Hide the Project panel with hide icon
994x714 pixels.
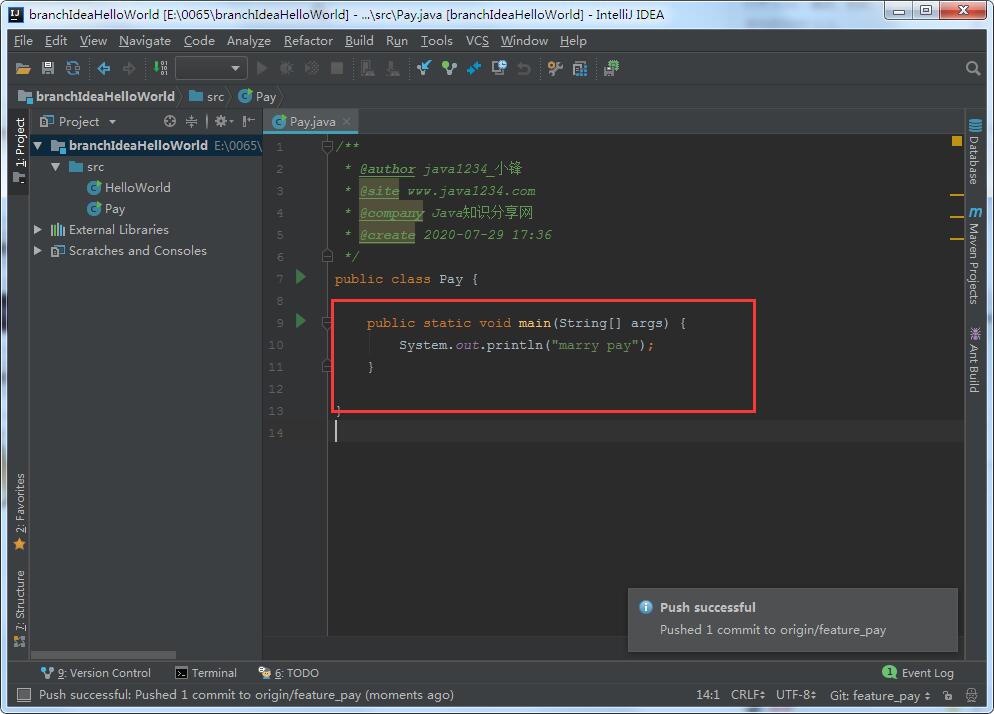(248, 121)
